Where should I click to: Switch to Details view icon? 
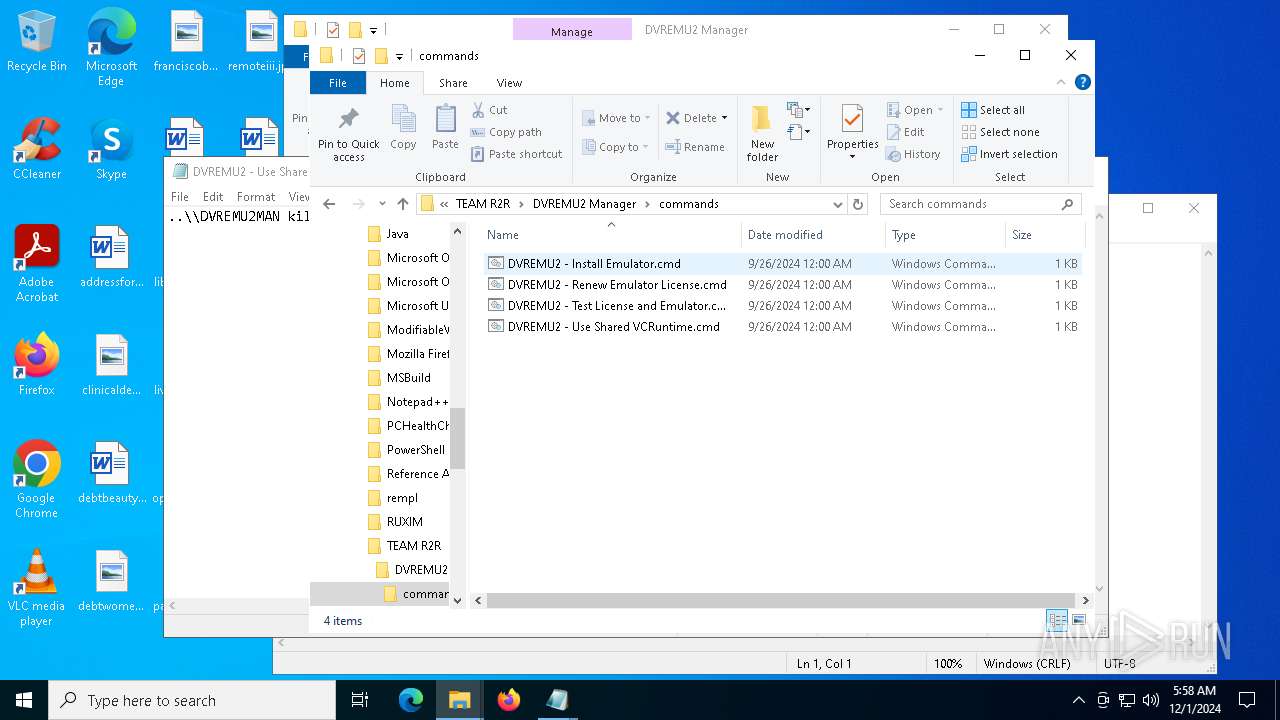(x=1057, y=621)
